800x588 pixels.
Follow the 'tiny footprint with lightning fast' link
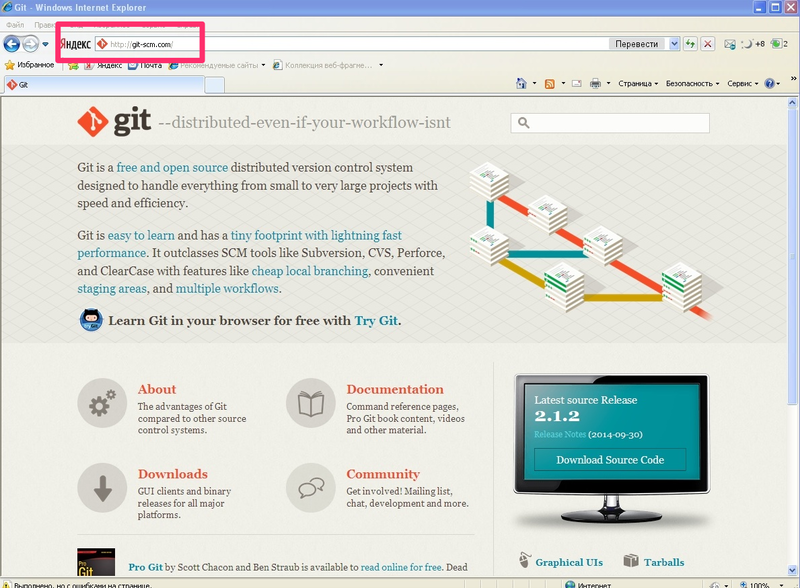(x=316, y=235)
